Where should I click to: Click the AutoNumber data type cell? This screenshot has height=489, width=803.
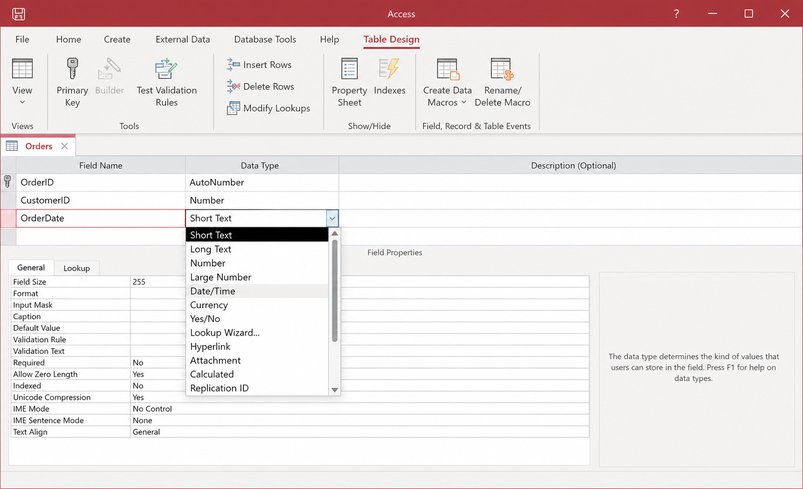point(262,182)
